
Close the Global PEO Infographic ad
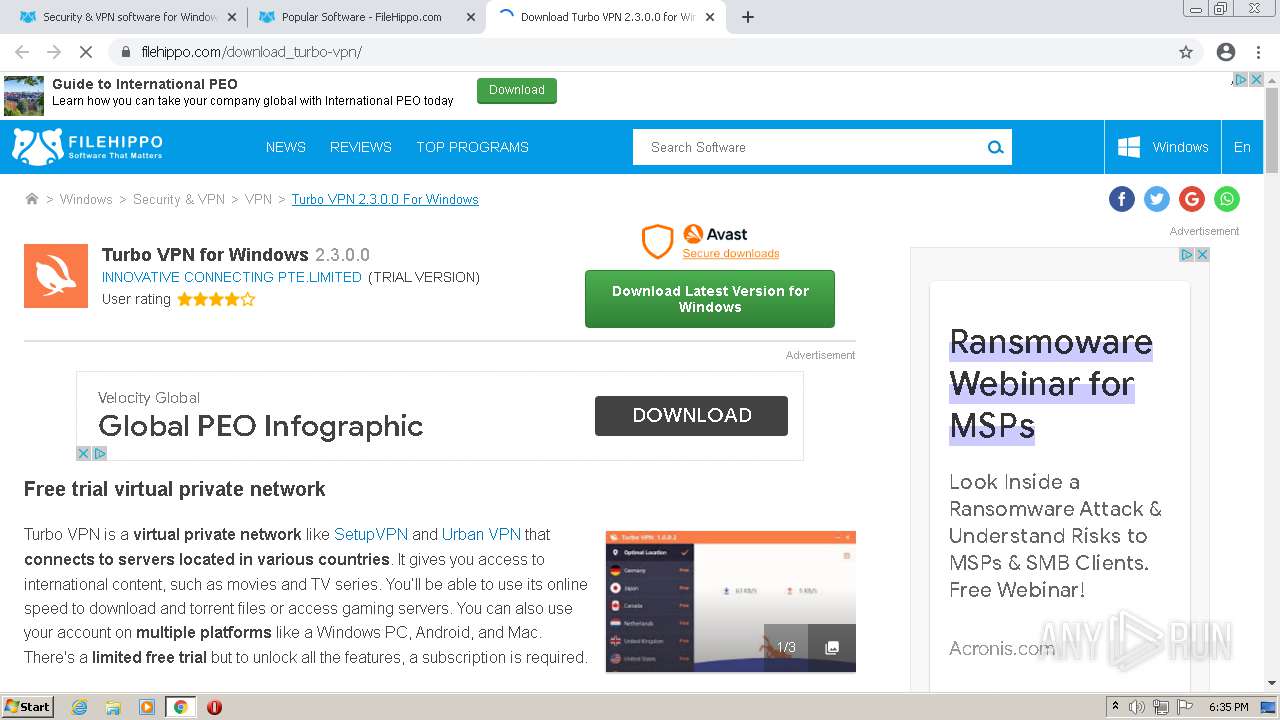[x=84, y=453]
